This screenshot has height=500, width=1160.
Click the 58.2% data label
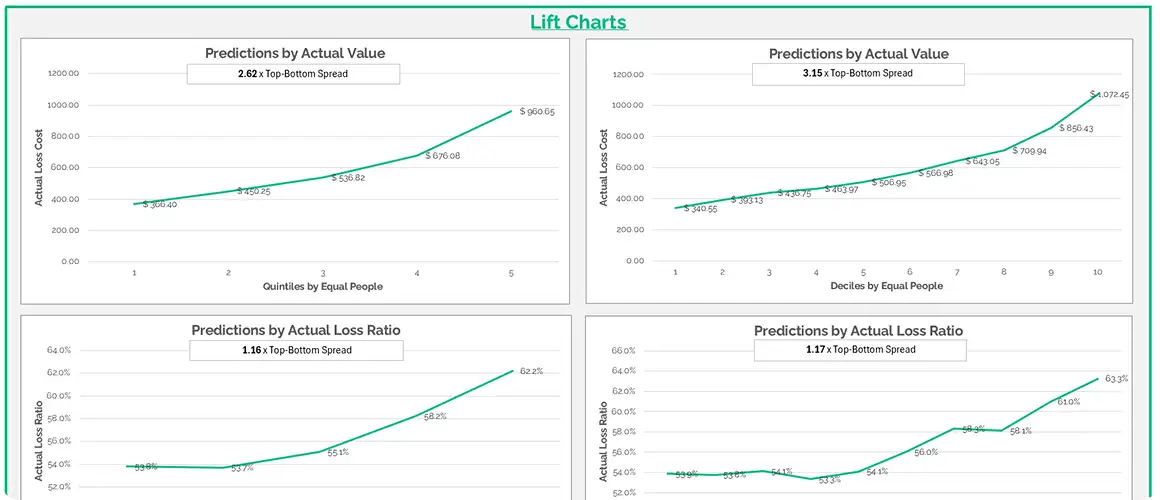434,416
